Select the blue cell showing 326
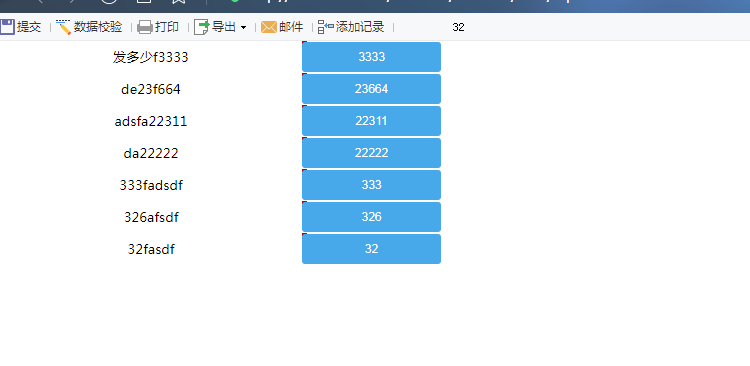Screen dimensions: 750x366 click(x=371, y=217)
